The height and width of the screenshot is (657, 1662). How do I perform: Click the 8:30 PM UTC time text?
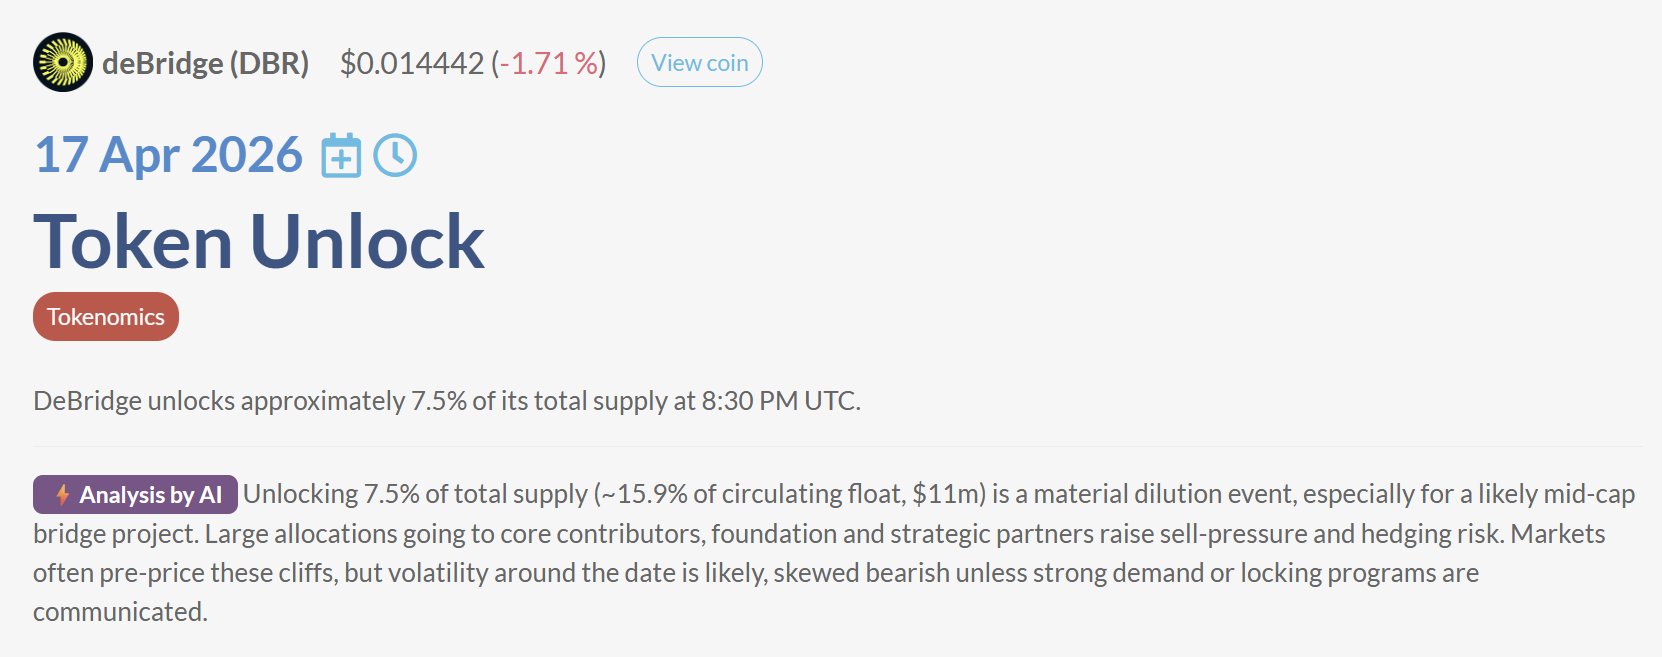point(779,401)
